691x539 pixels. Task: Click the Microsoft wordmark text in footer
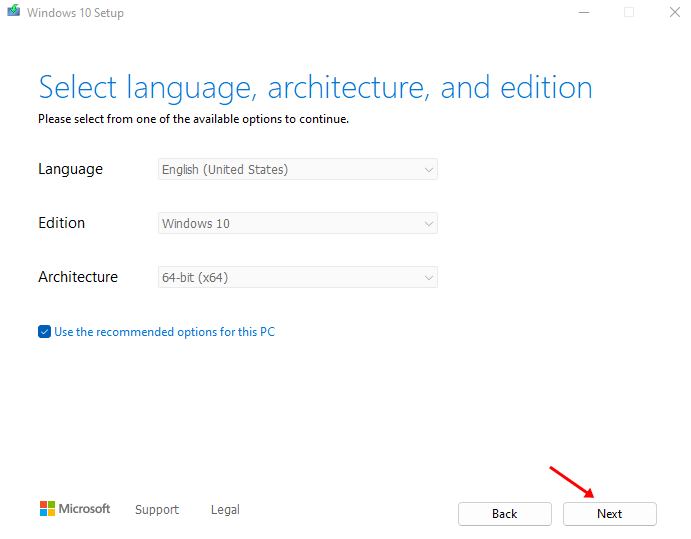point(85,509)
